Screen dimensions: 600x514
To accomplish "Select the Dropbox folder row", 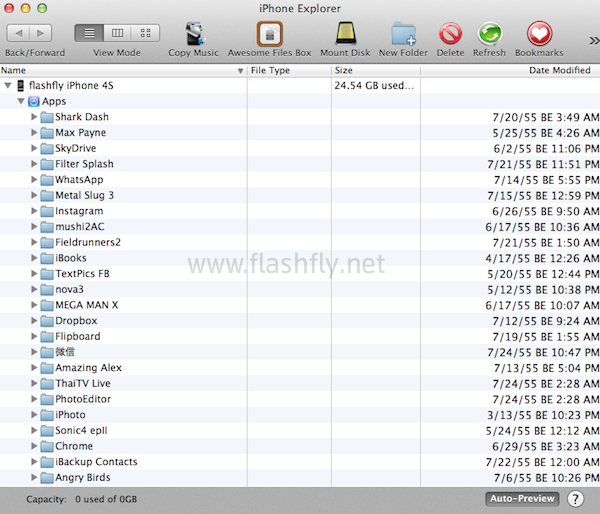I will click(x=76, y=321).
